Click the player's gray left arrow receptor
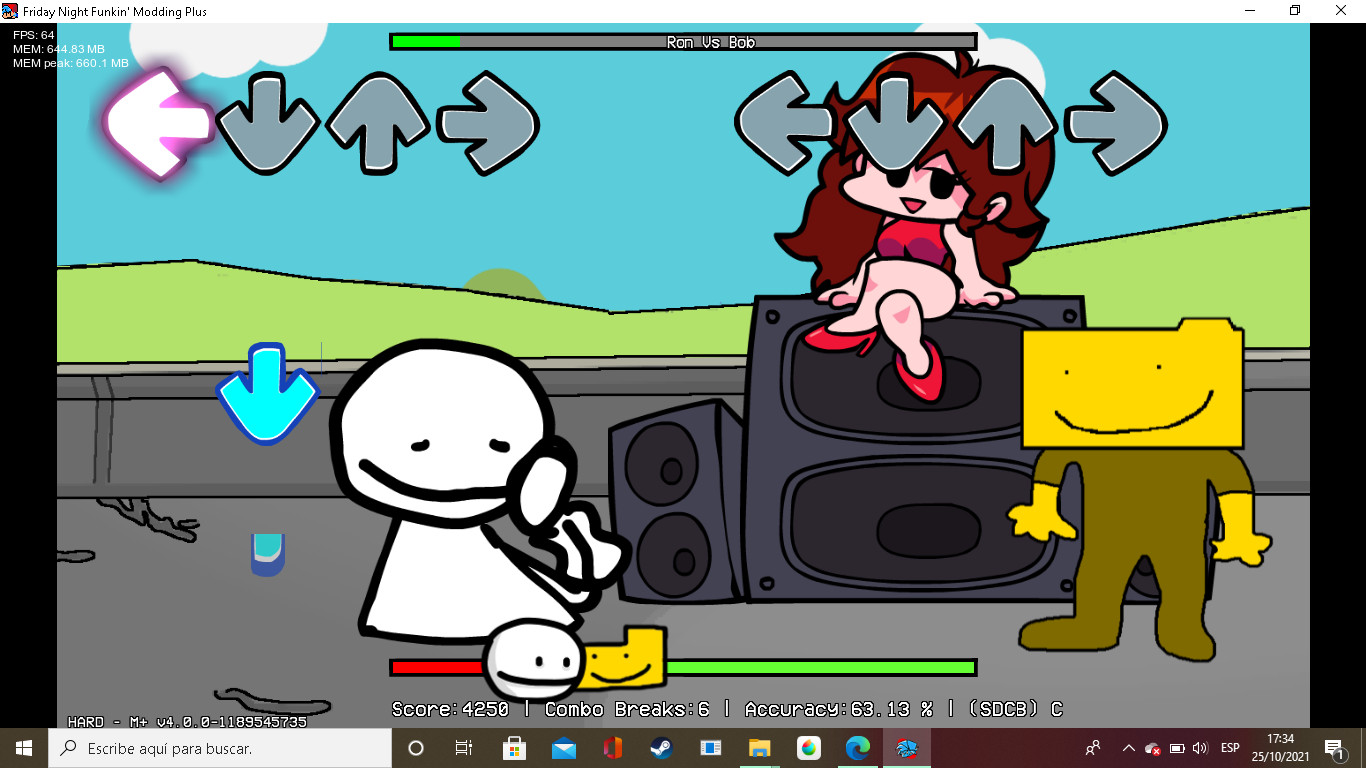 (x=785, y=123)
